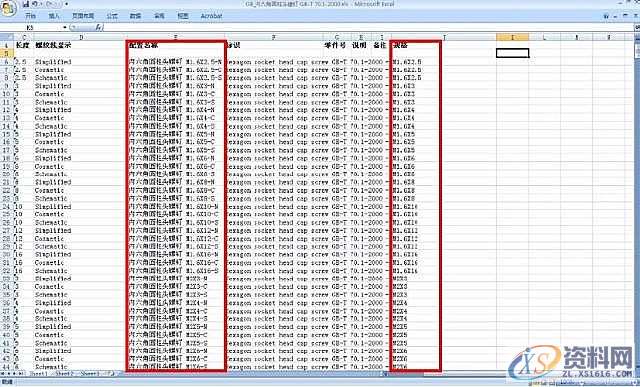Viewport: 640px width, 387px height.
Task: Click the 零件号 header cell
Action: [335, 45]
